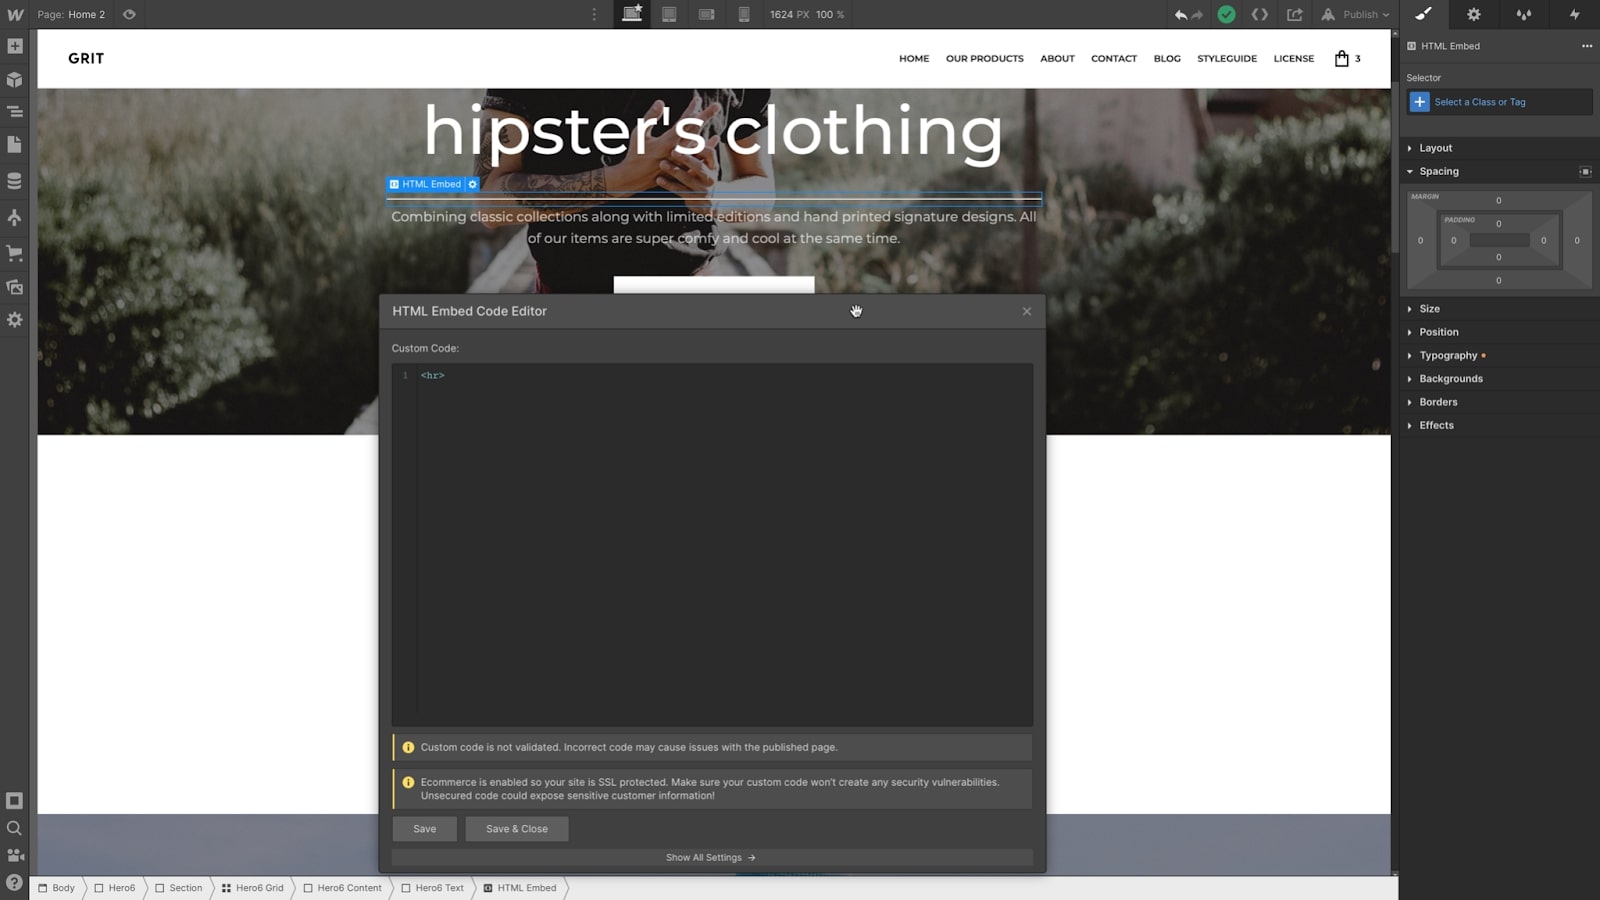Switch to the Interactions lightning tab
Screen dimensions: 1600x900
coord(1574,14)
